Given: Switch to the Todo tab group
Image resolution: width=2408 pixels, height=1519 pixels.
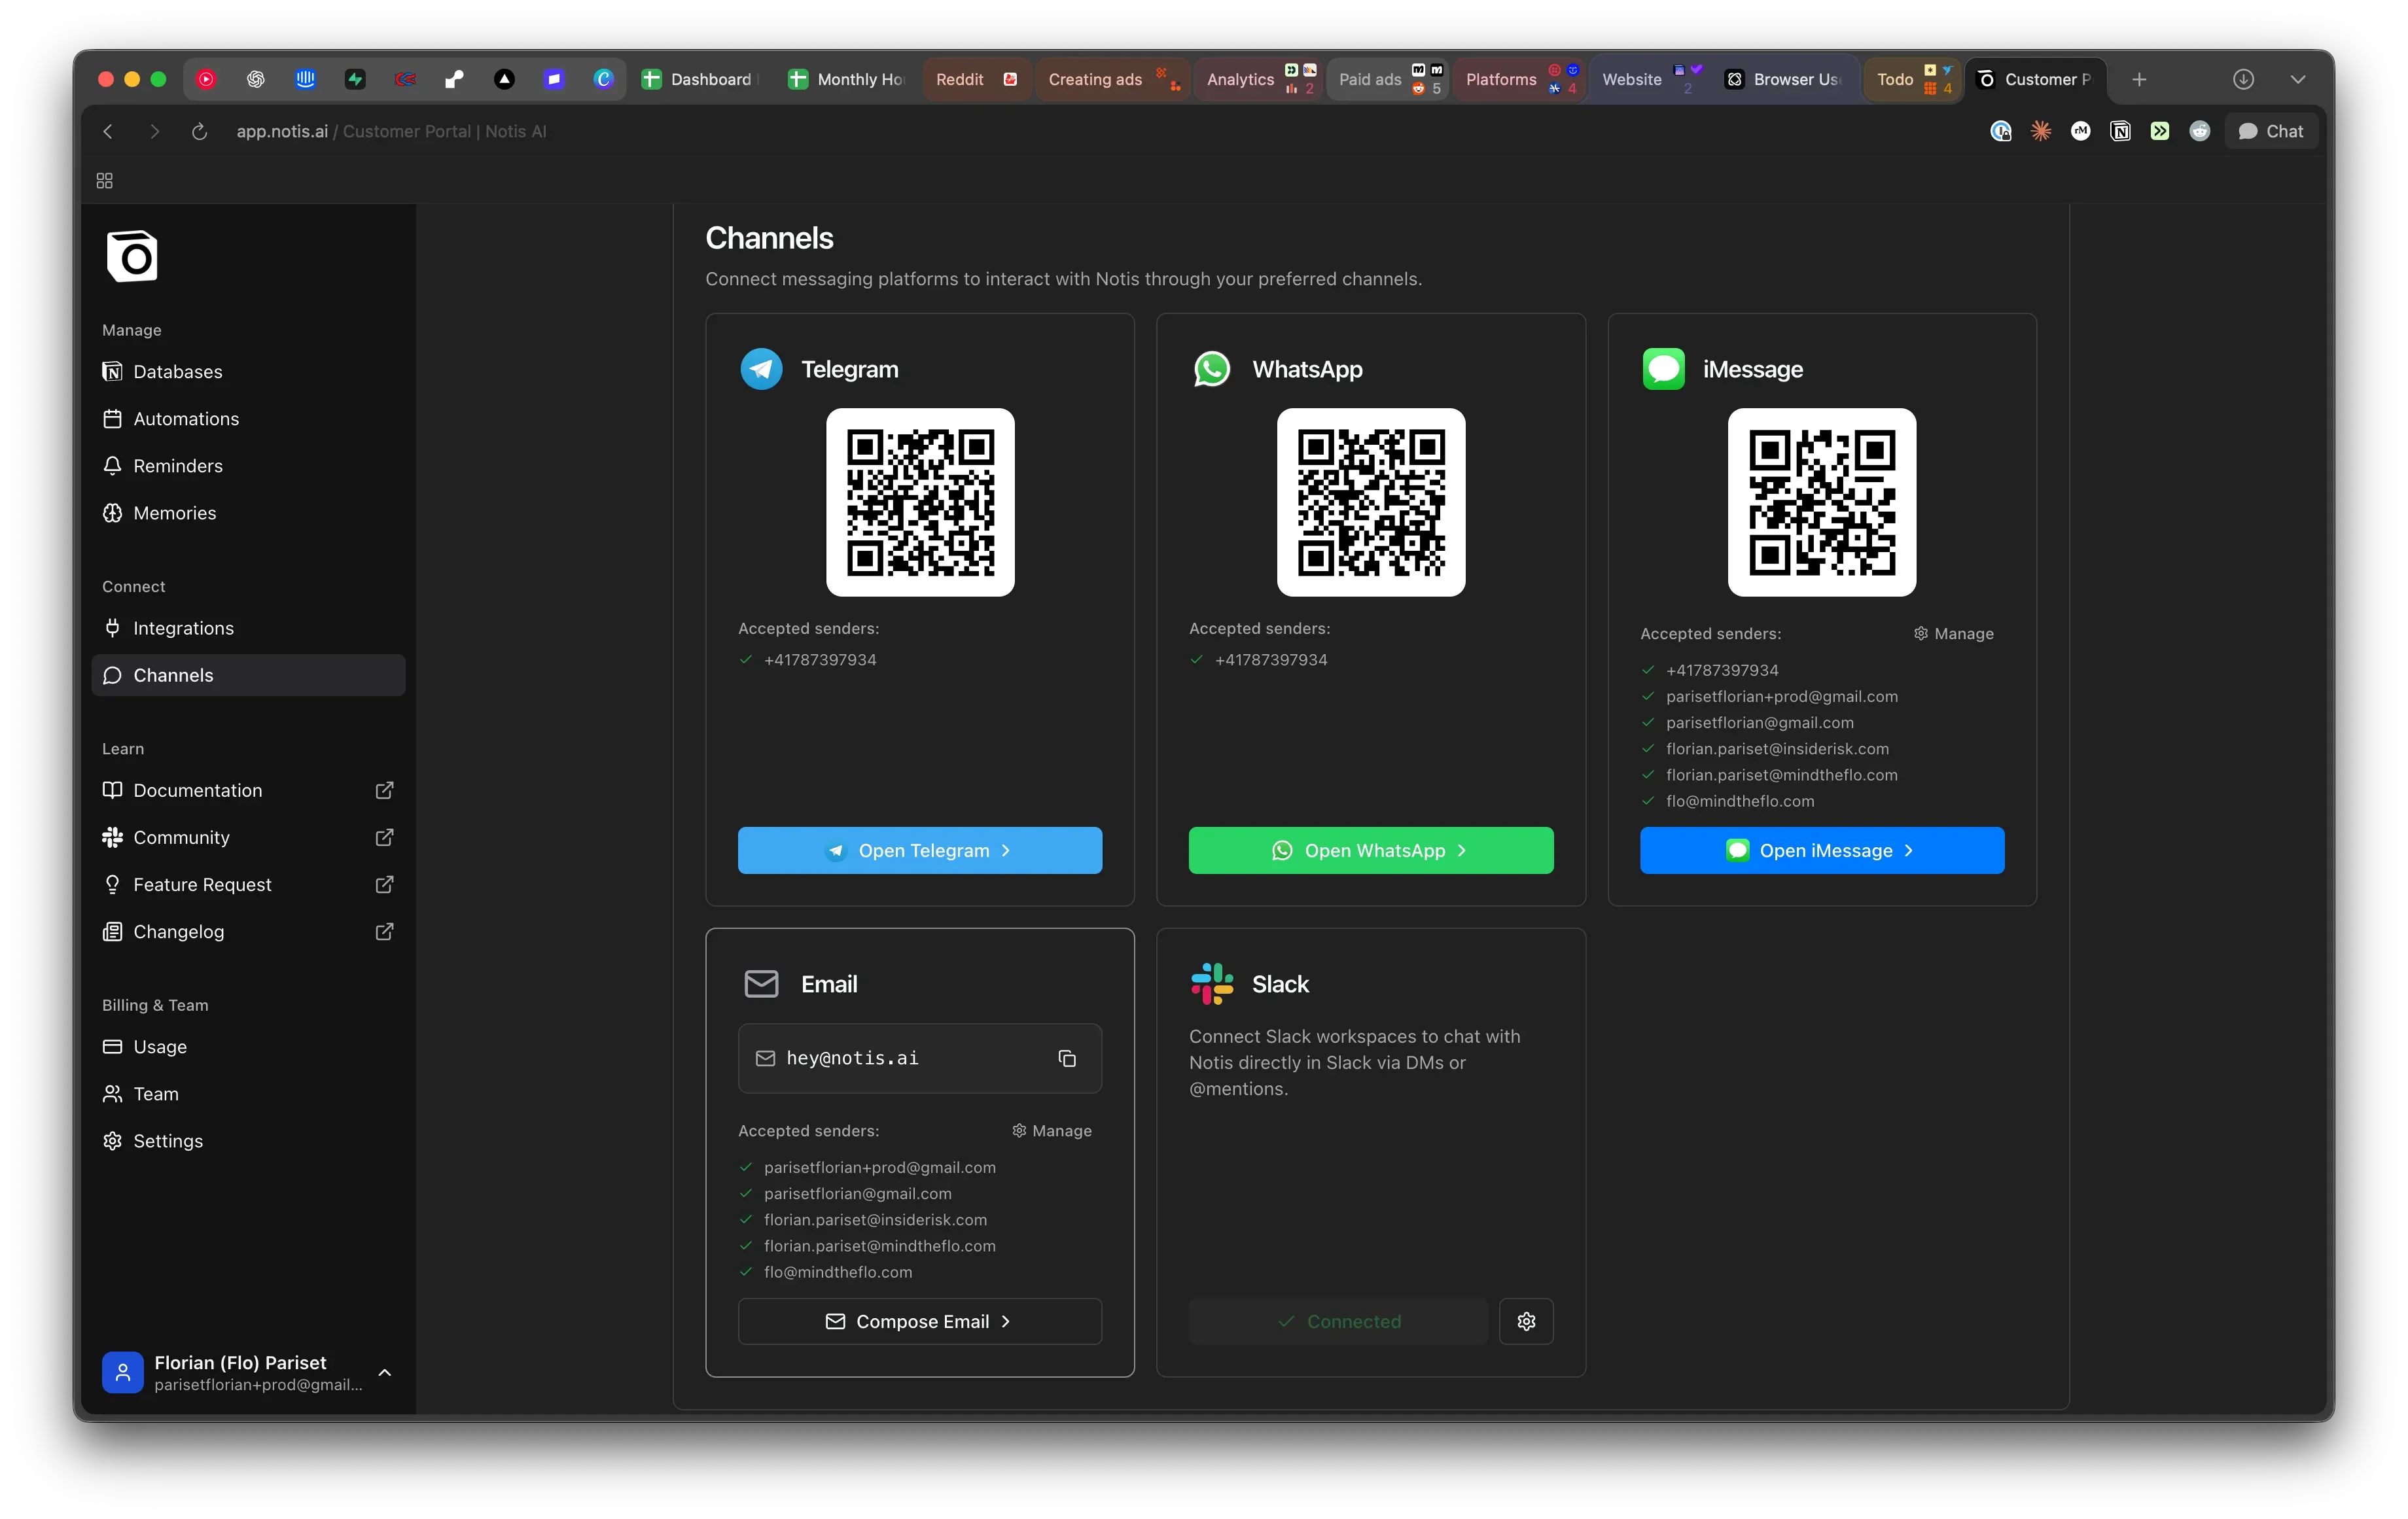Looking at the screenshot, I should [x=1912, y=79].
